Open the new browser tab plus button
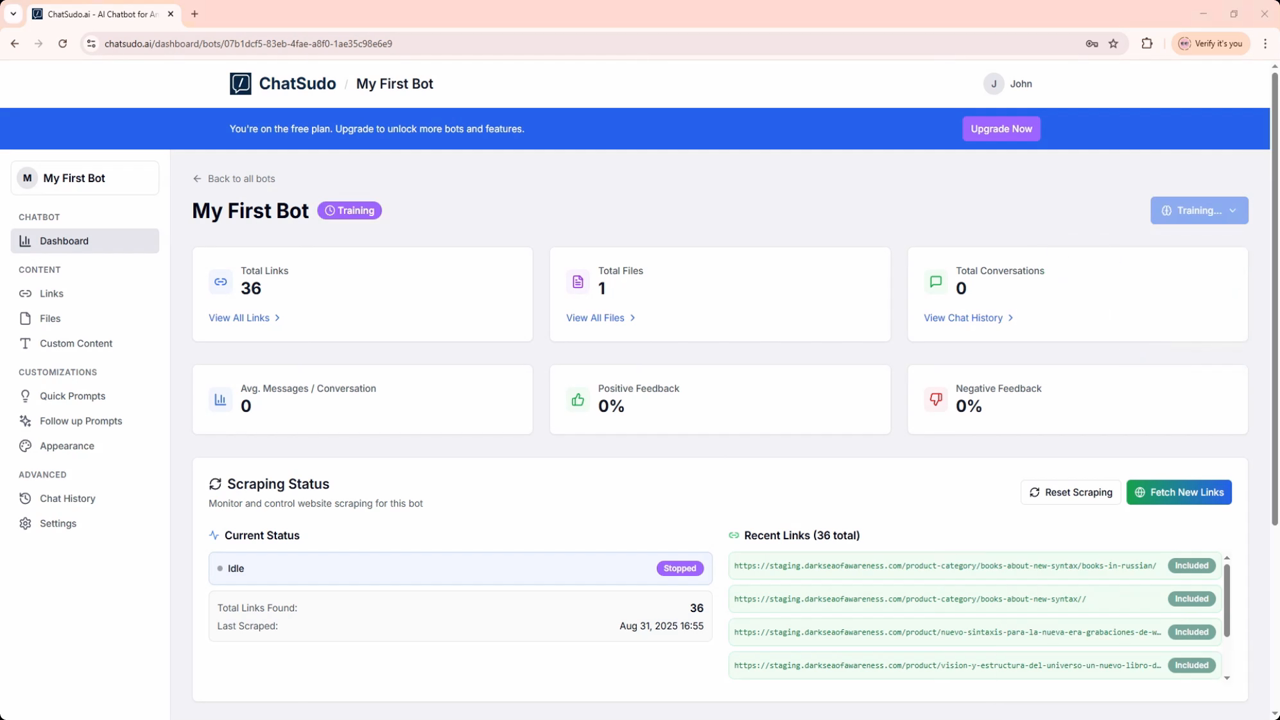The image size is (1280, 720). tap(194, 14)
